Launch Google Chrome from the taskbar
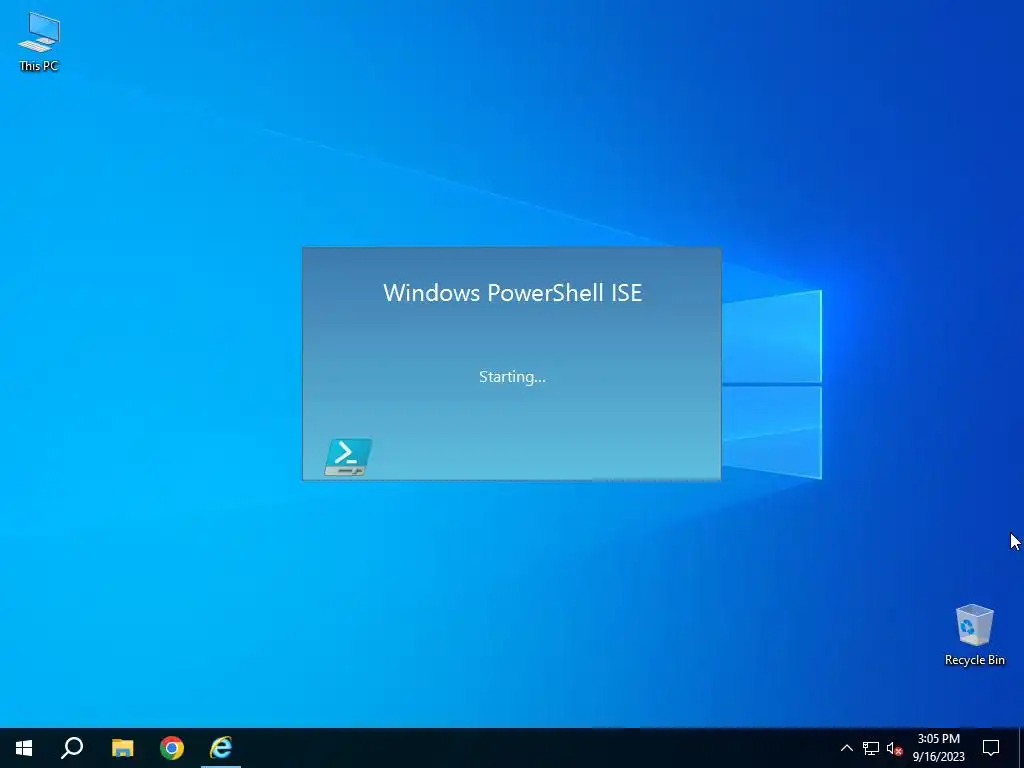Viewport: 1024px width, 768px height. [x=172, y=748]
